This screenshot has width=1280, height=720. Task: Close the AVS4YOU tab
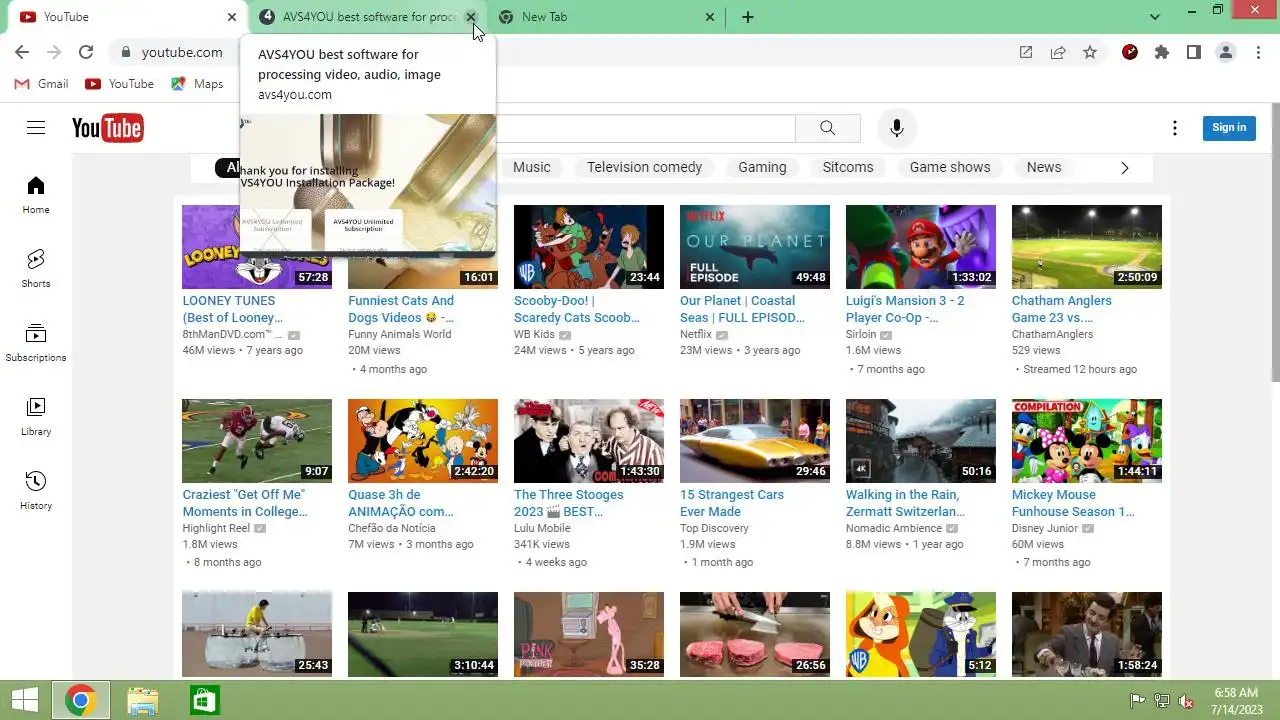[x=471, y=17]
